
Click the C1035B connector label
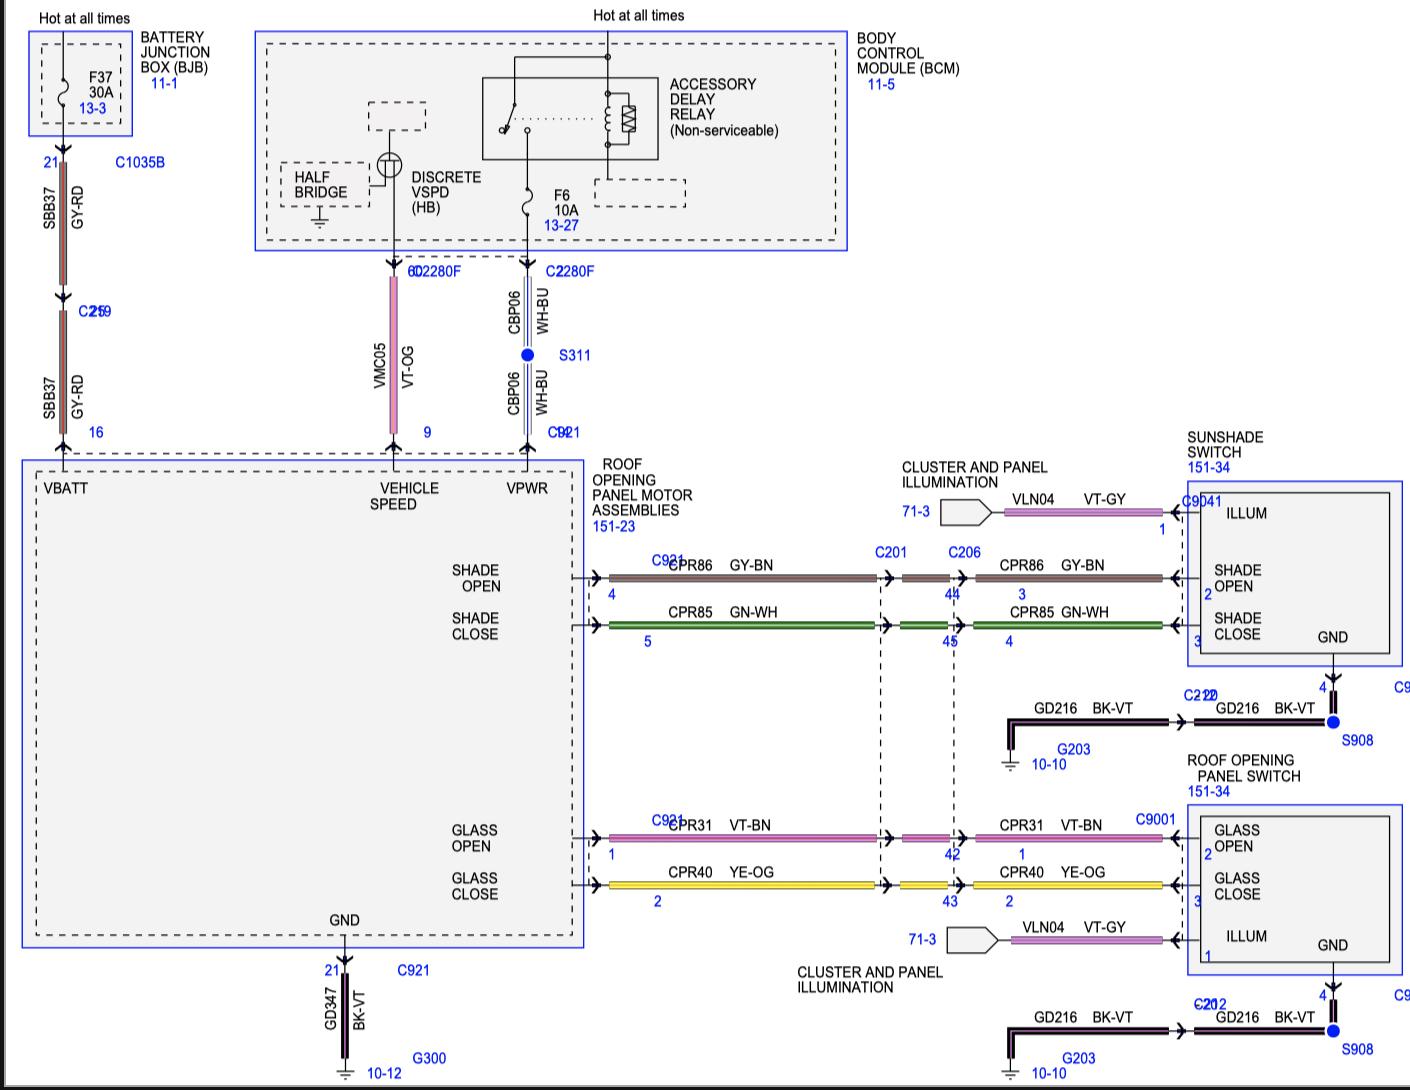140,162
